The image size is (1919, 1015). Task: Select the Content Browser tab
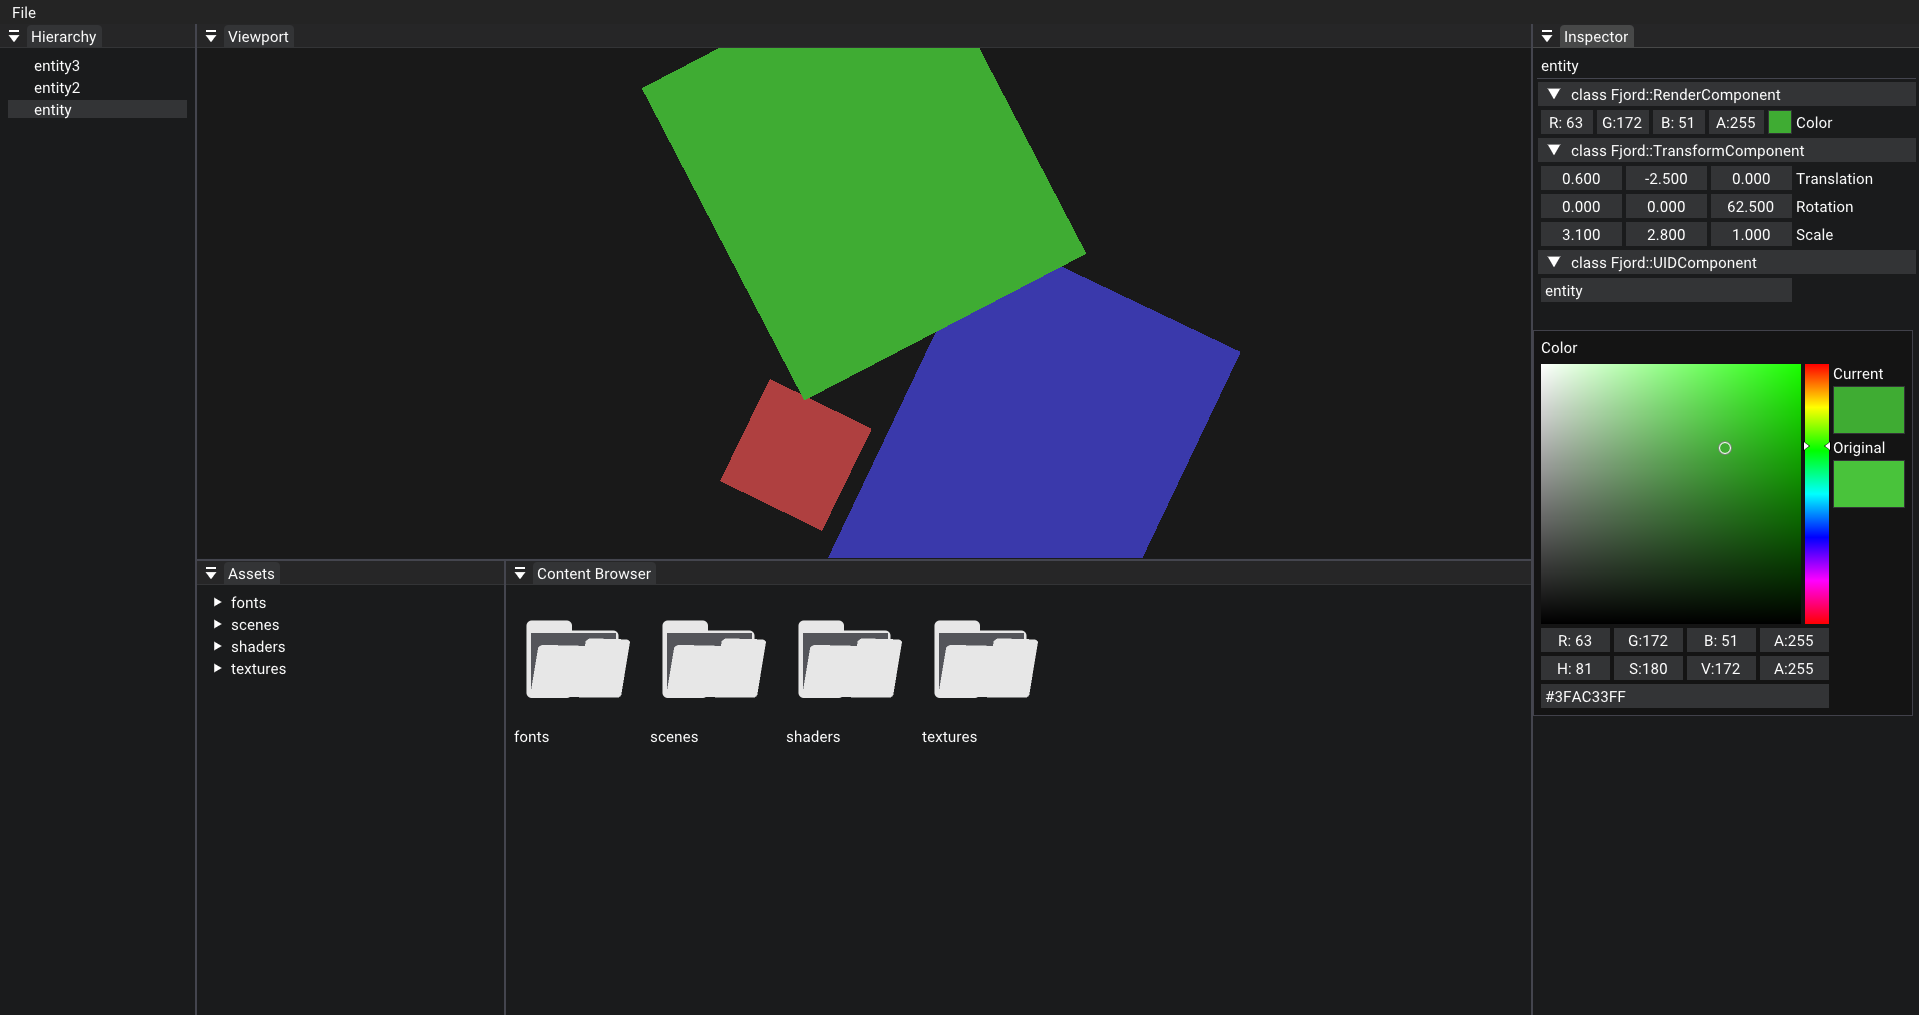pyautogui.click(x=594, y=574)
